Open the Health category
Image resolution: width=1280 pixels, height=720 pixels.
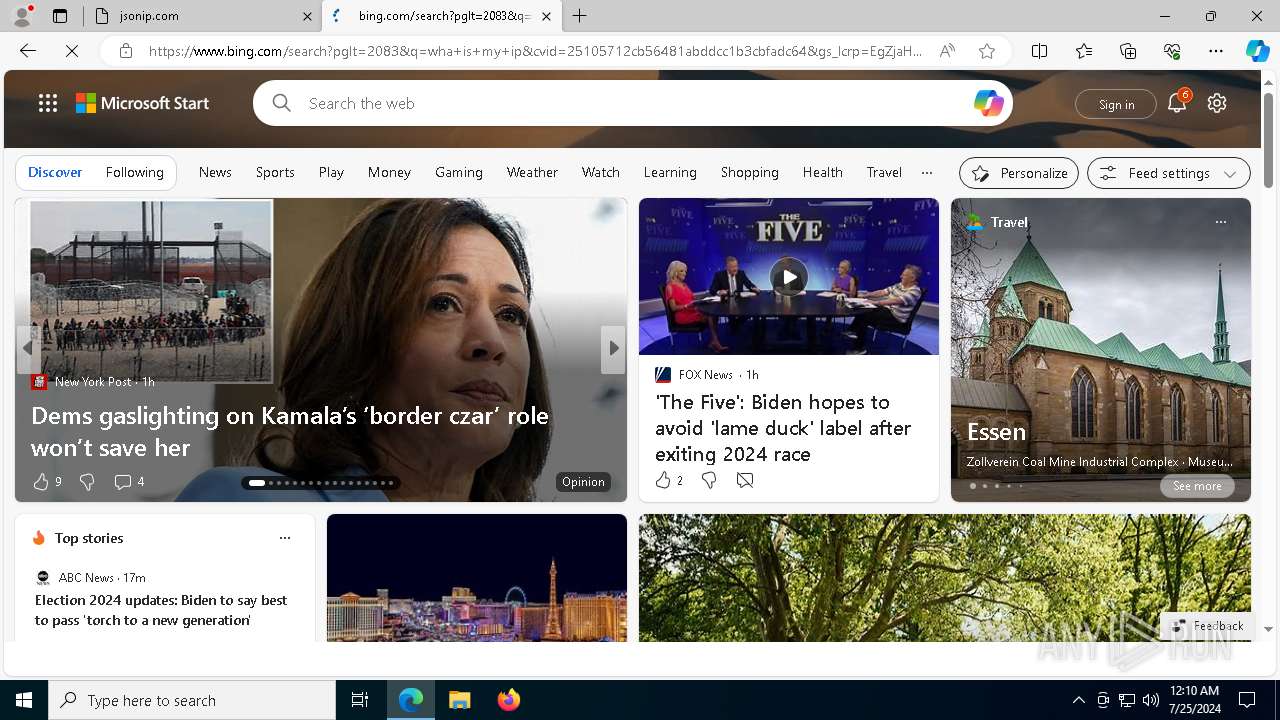pyautogui.click(x=823, y=172)
